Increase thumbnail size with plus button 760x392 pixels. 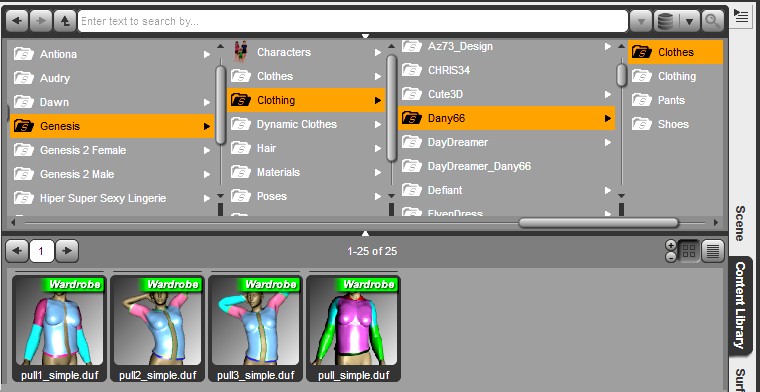(671, 245)
